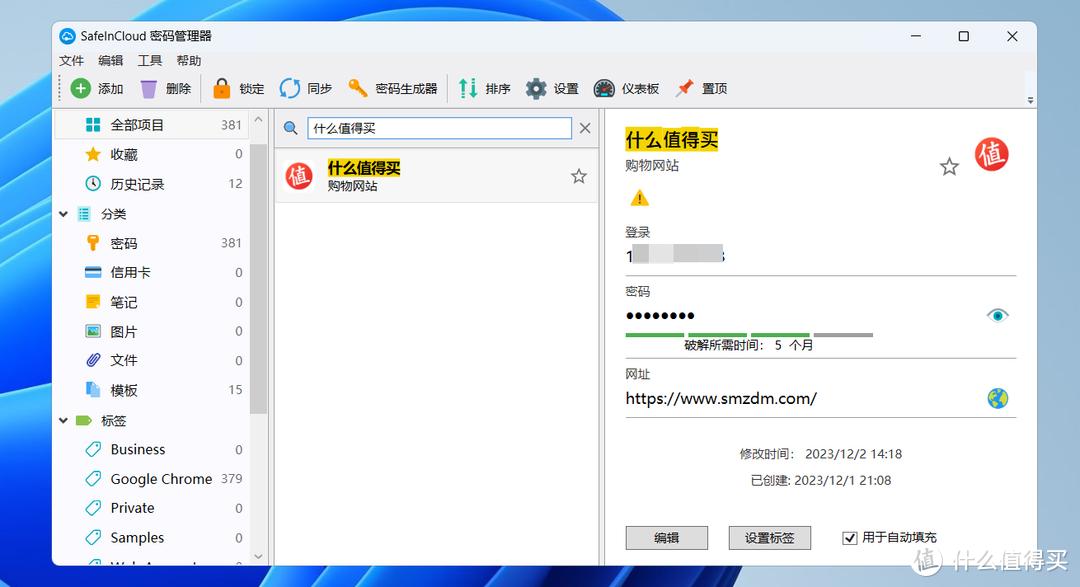Click the green Add (添加) toolbar icon
The image size is (1080, 587).
tap(81, 89)
